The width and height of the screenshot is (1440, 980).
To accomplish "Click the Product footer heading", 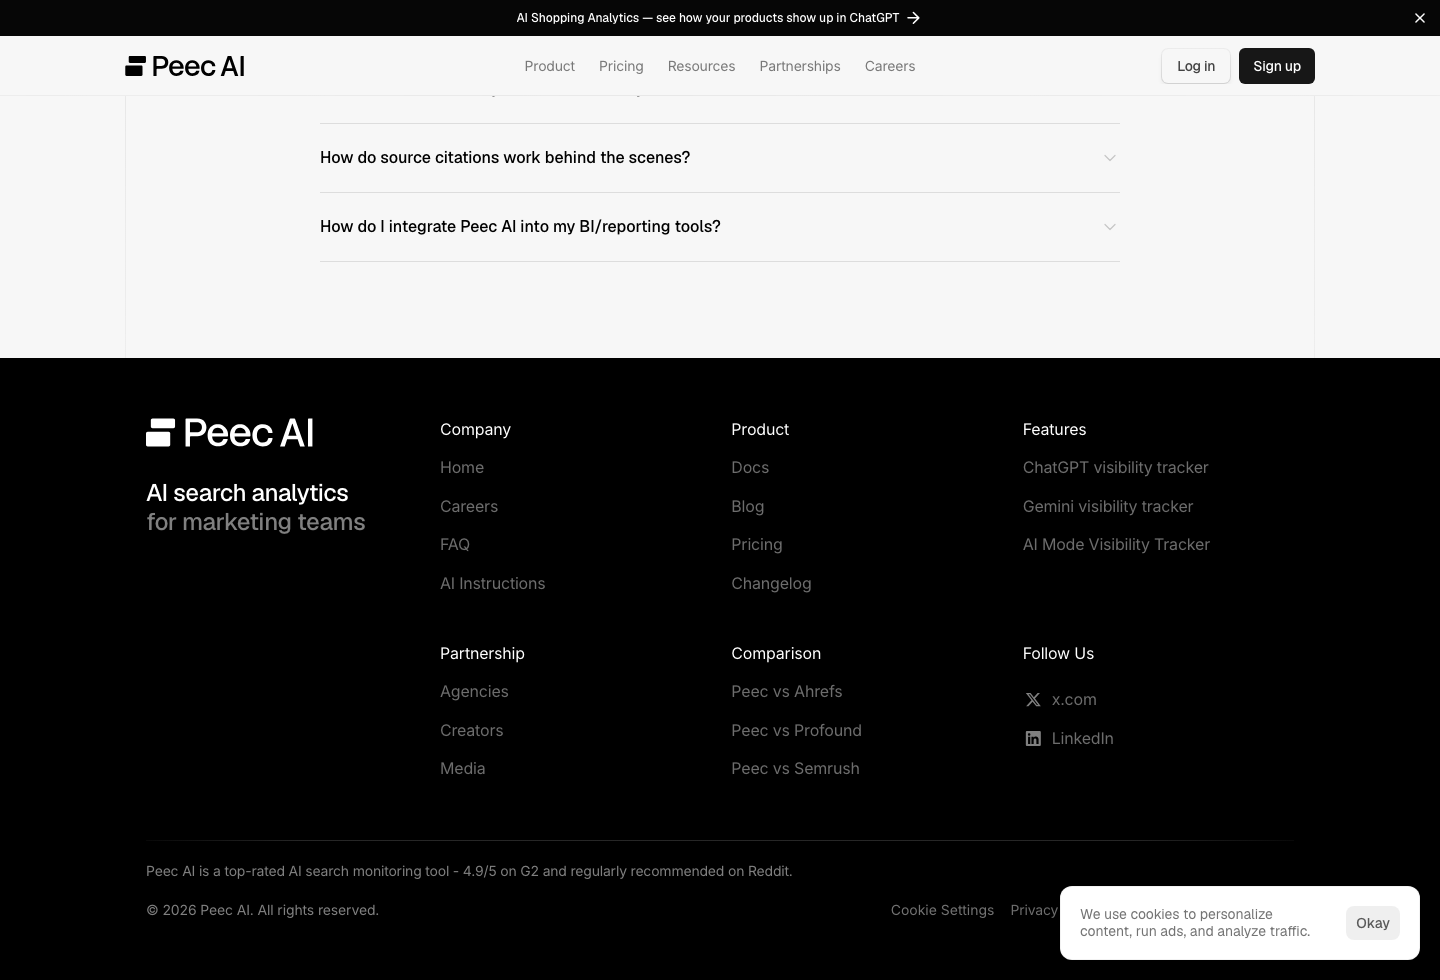I will (760, 430).
